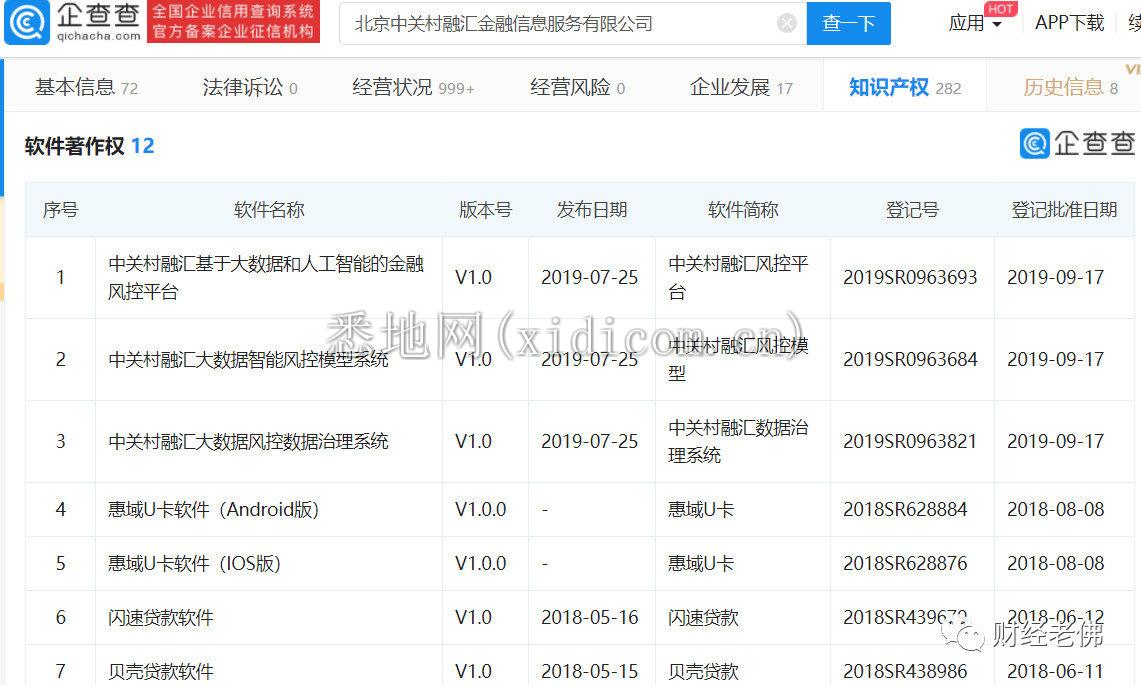This screenshot has height=685, width=1141.
Task: Select 贝壳贷款软件 software name
Action: tap(161, 671)
